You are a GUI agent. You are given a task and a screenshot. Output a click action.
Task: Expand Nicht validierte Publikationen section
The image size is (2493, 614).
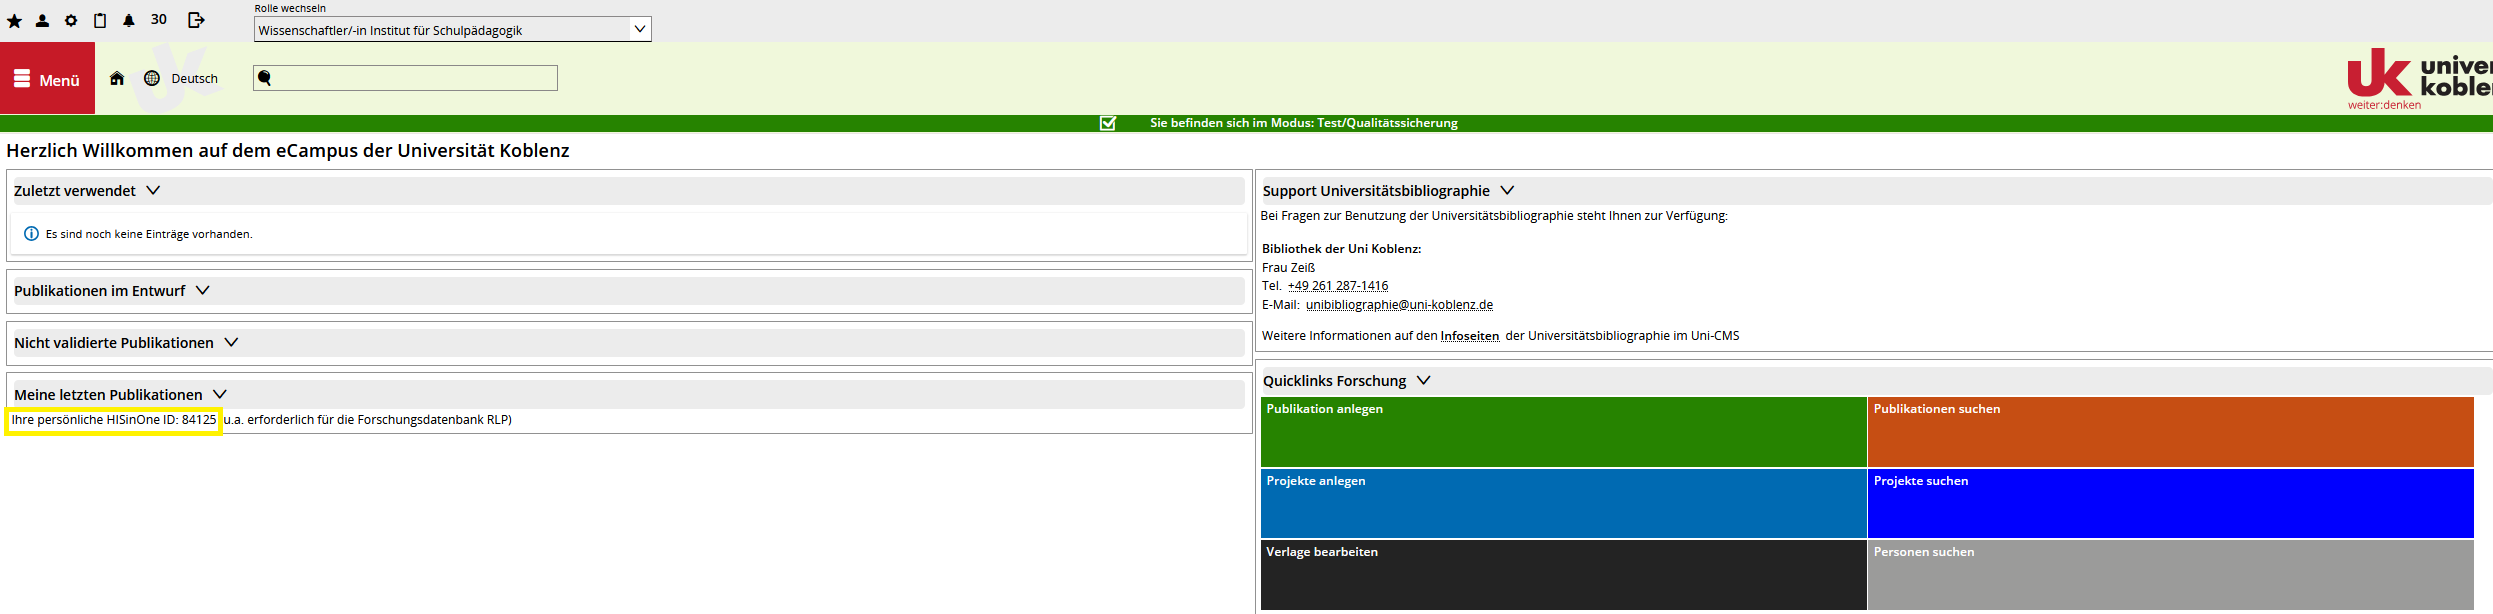(231, 343)
